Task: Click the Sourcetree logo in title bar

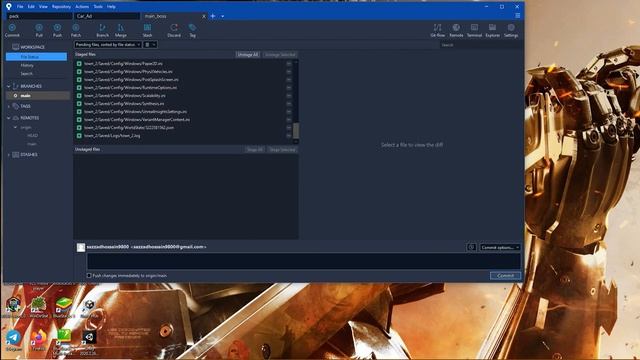Action: [9, 6]
